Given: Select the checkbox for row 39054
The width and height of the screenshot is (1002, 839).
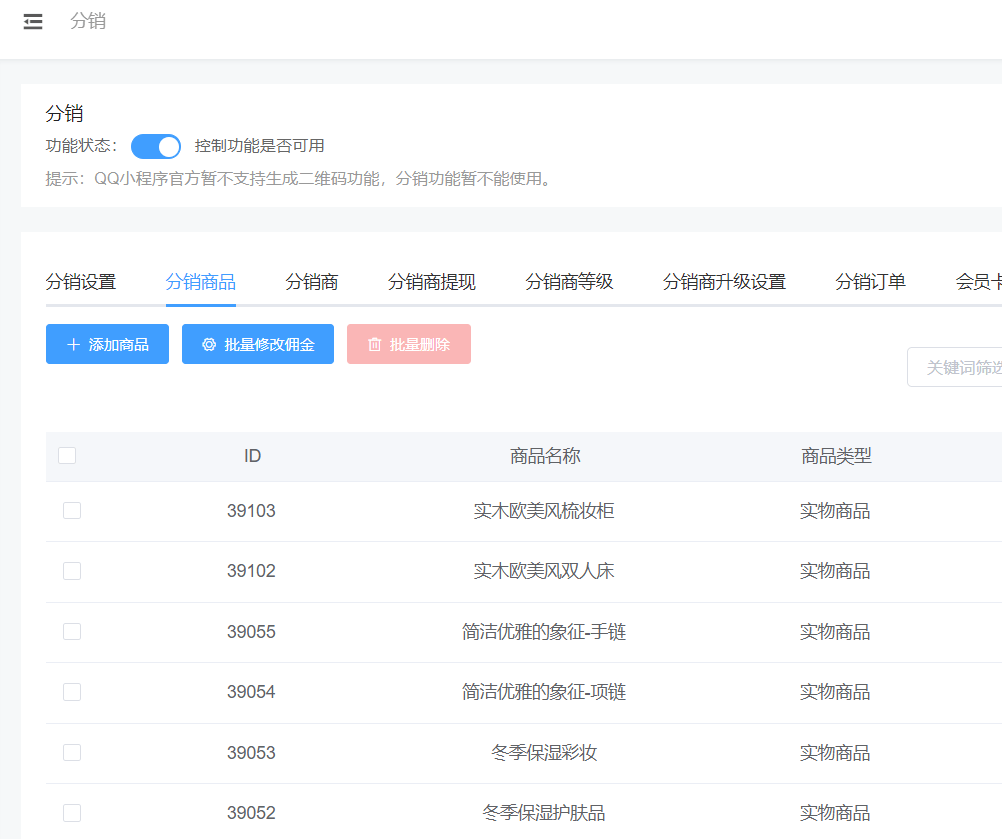Looking at the screenshot, I should coord(72,691).
